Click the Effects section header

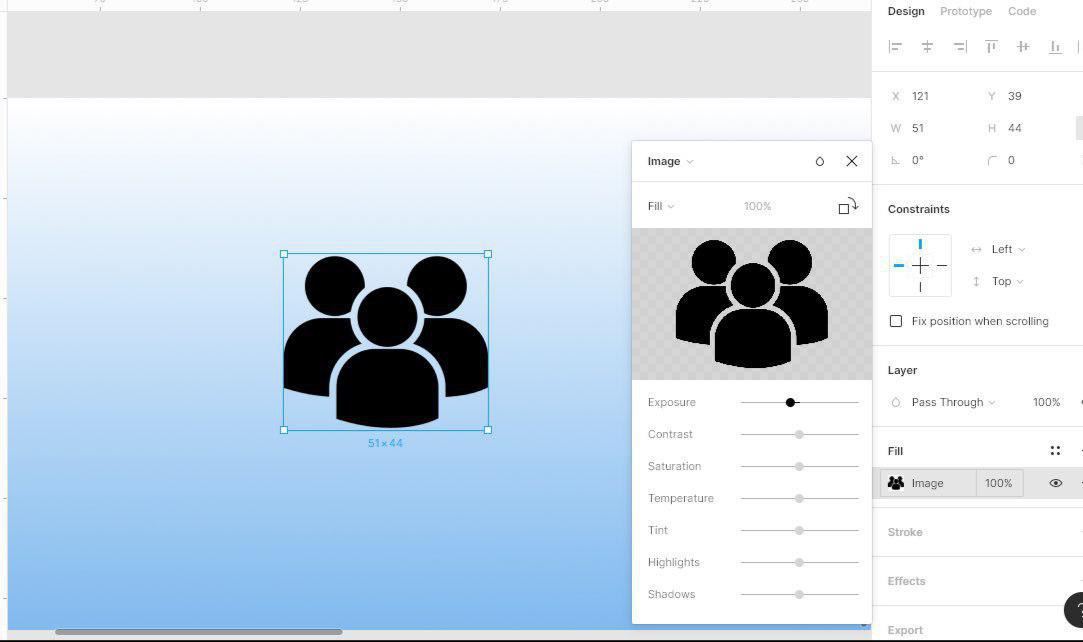pyautogui.click(x=906, y=581)
